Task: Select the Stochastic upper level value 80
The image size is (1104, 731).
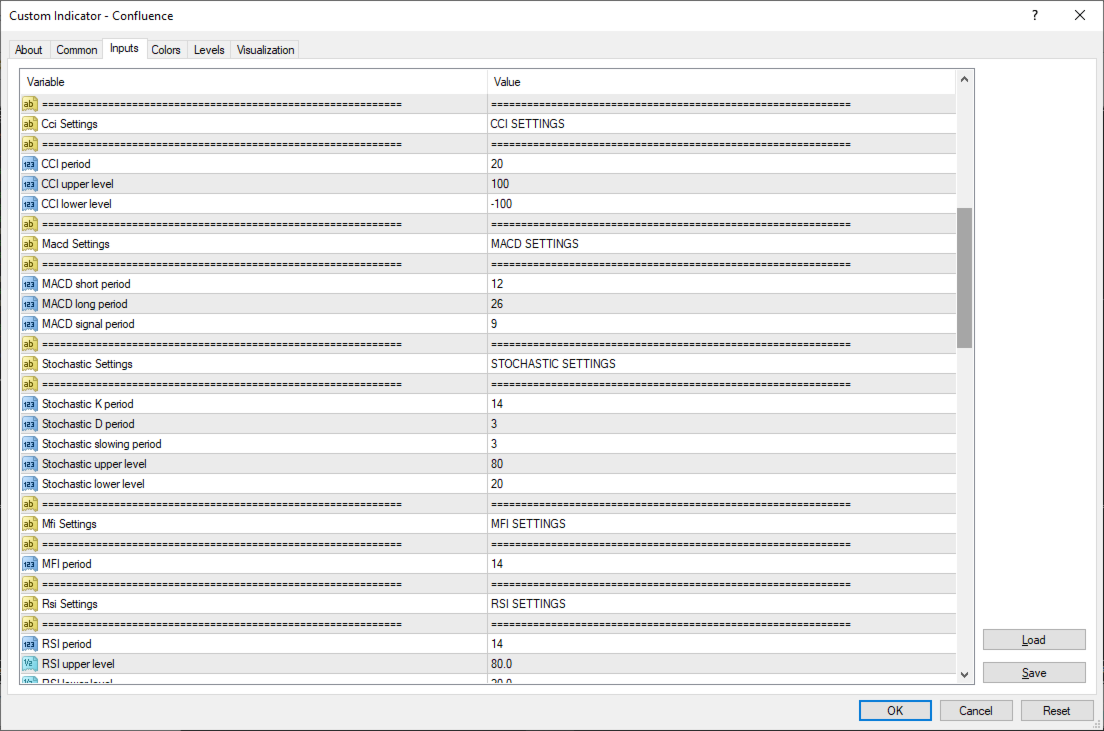Action: [722, 464]
